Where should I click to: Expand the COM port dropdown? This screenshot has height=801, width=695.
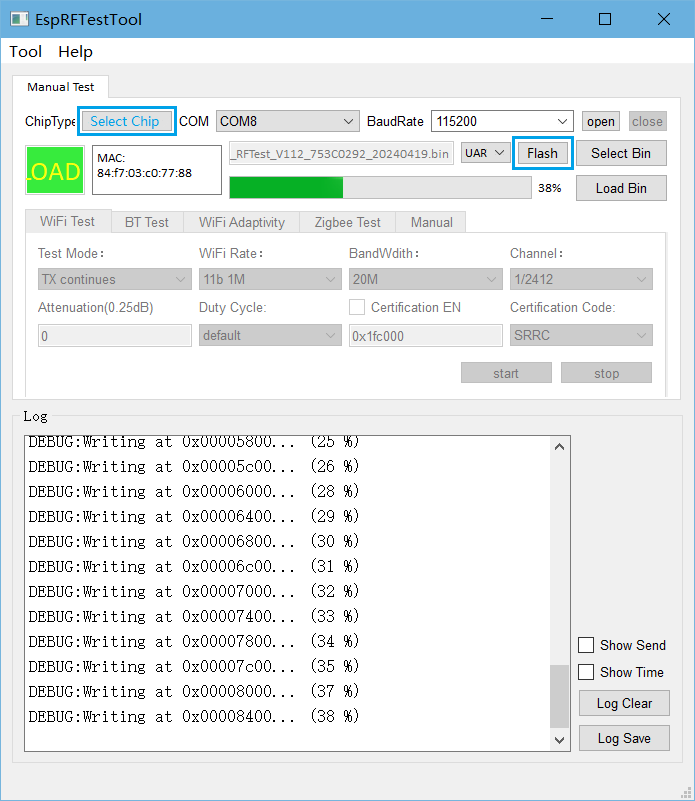coord(287,121)
